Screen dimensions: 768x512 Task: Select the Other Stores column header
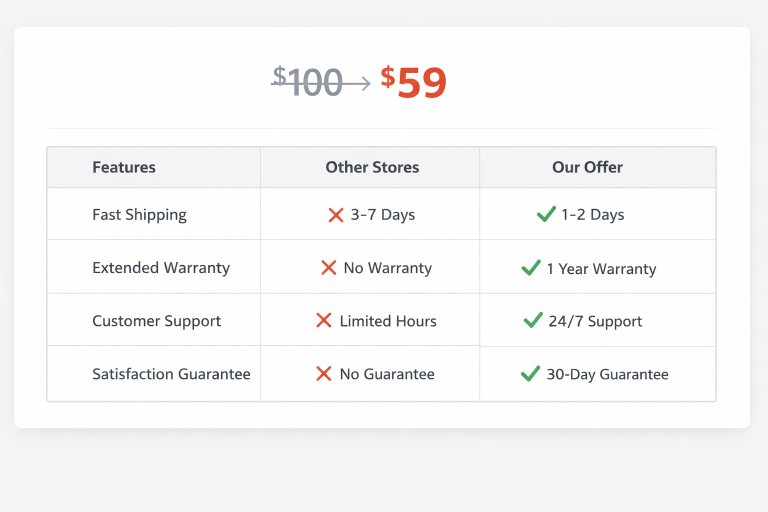(x=372, y=168)
